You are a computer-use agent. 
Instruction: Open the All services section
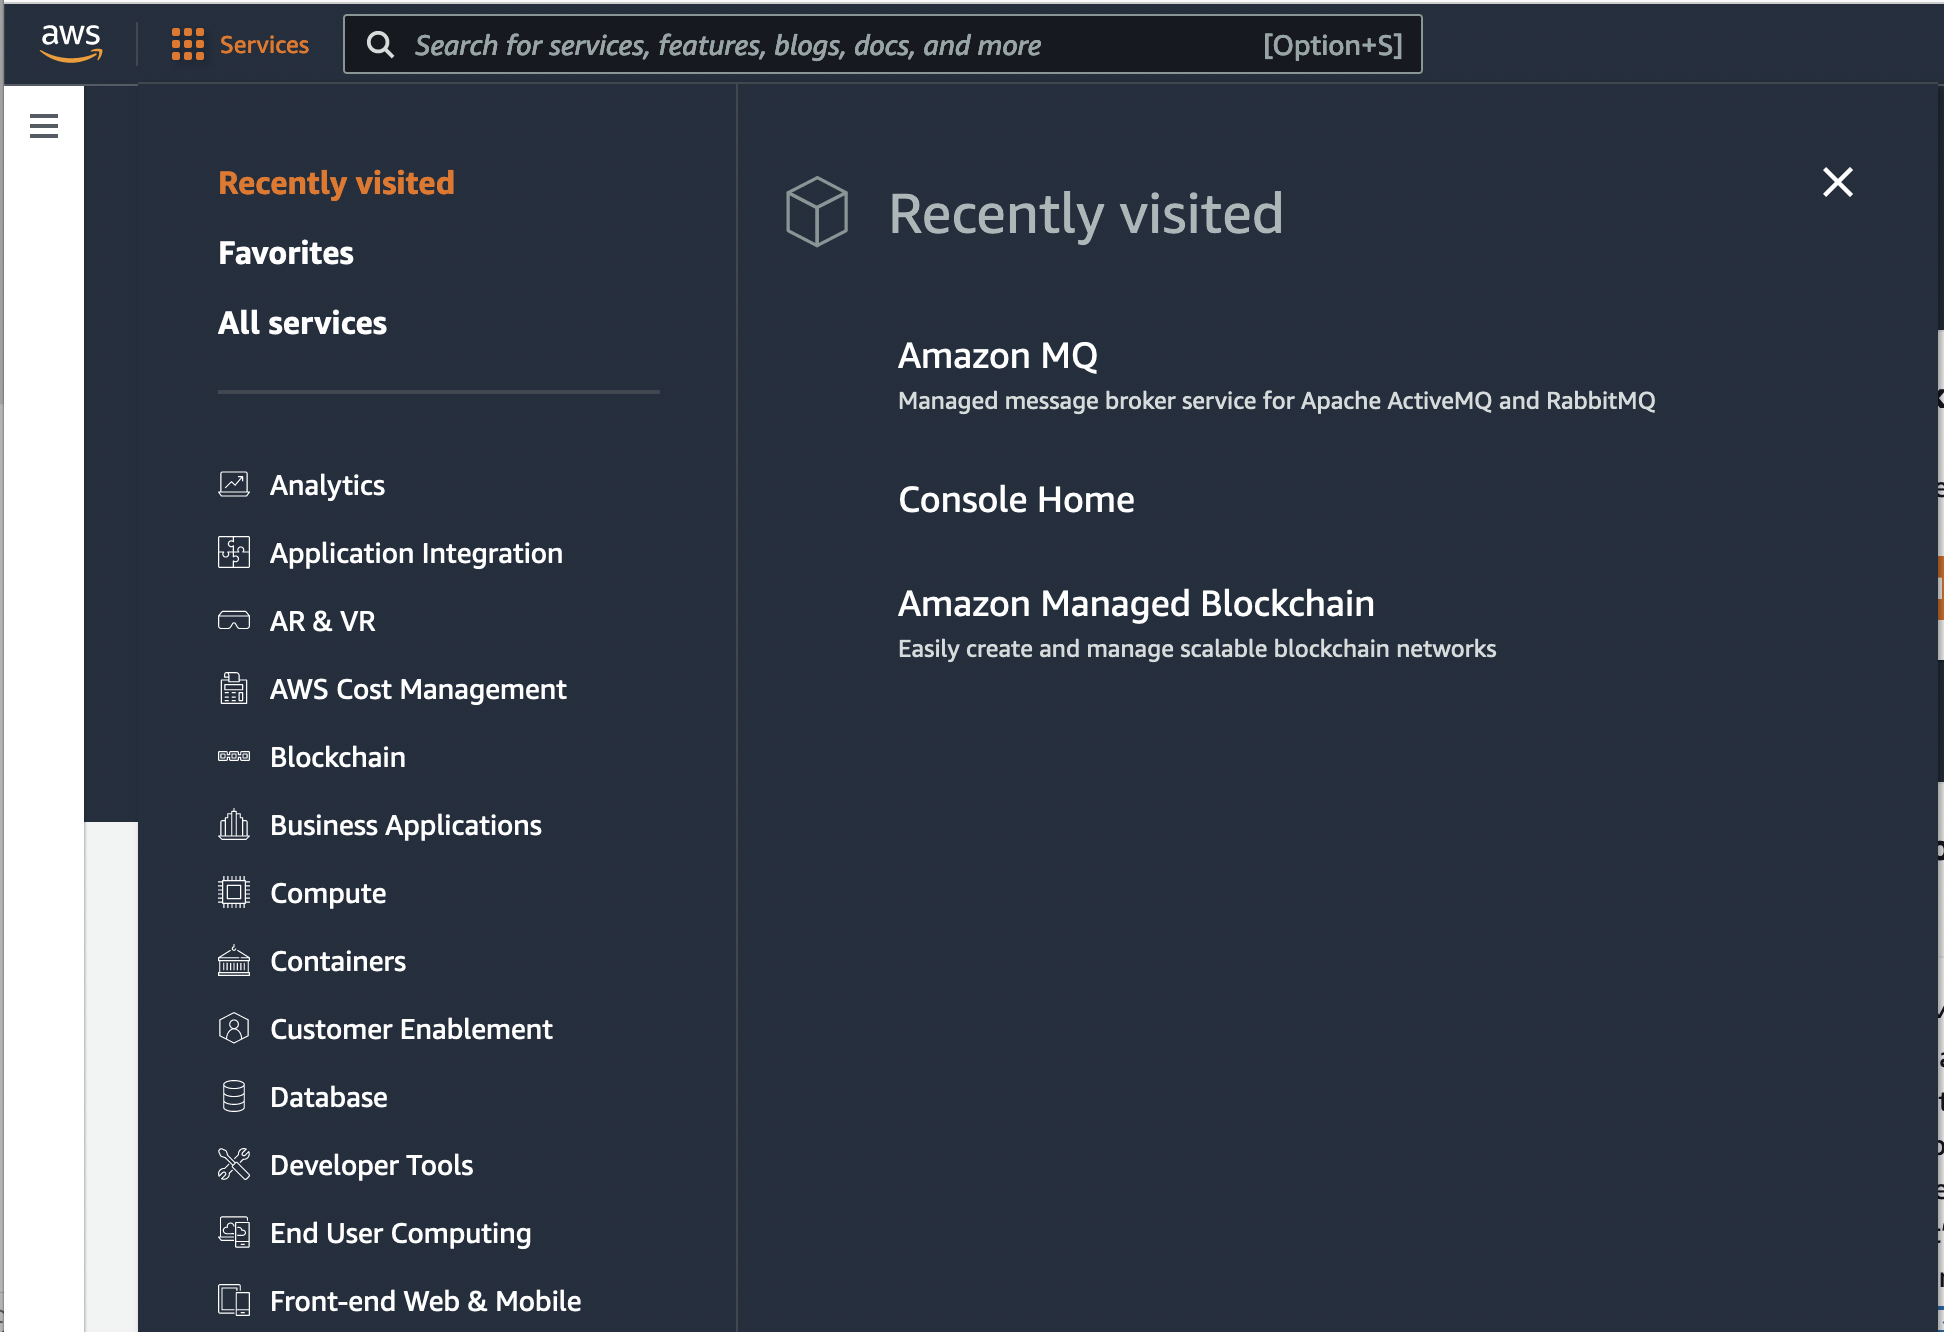302,323
